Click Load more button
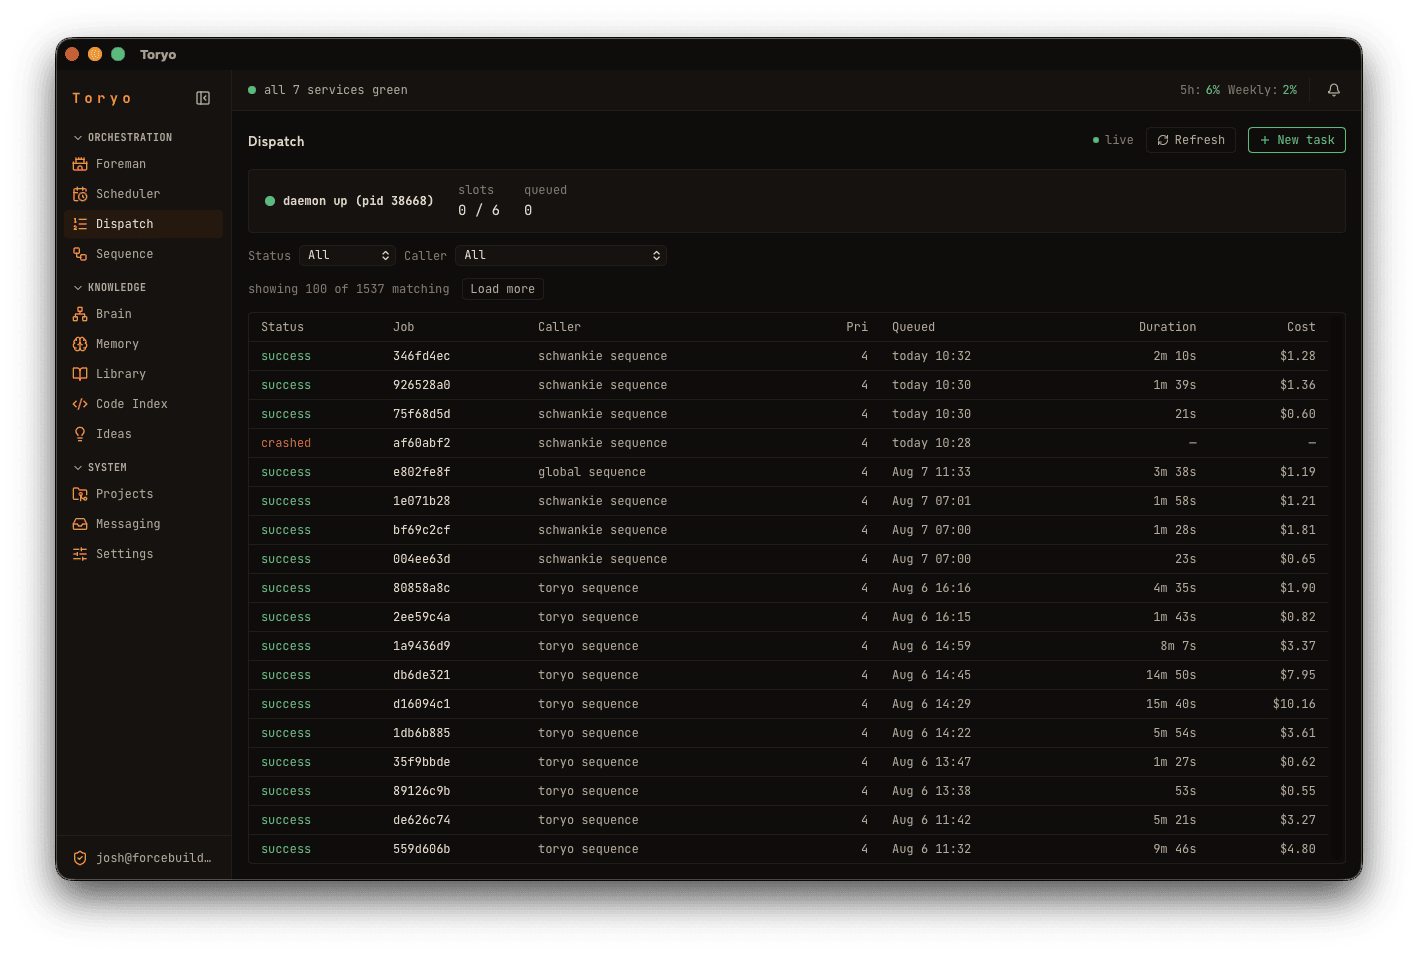Image resolution: width=1418 pixels, height=954 pixels. click(503, 289)
